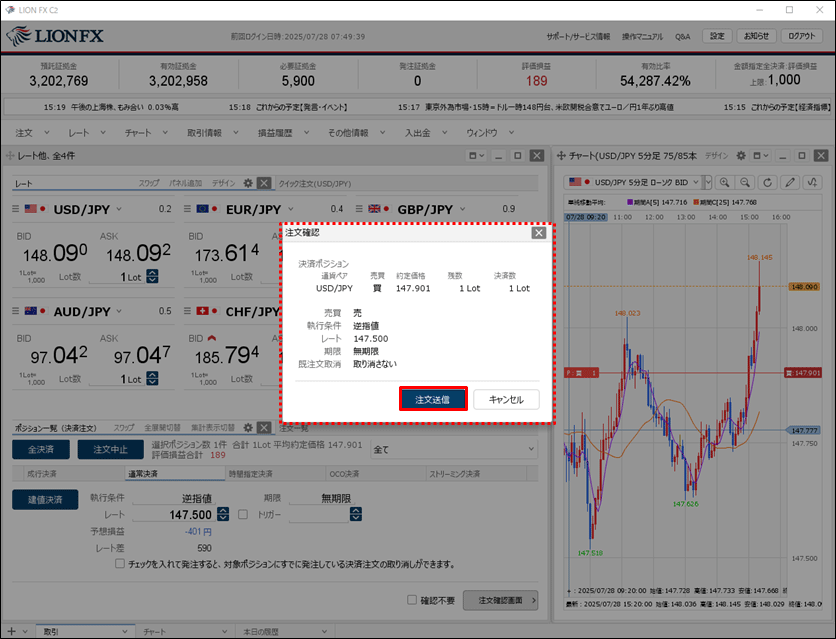Zoom out on the chart

tap(745, 182)
